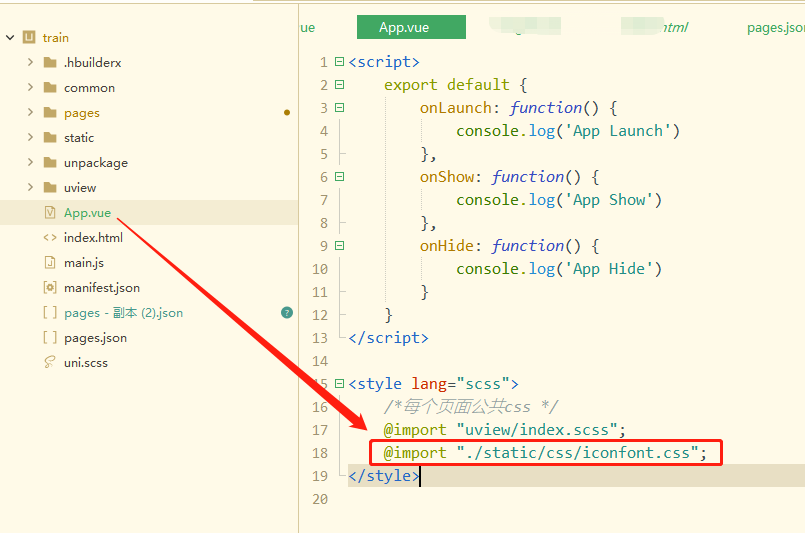Select the .hbuilderx folder label
The image size is (805, 533).
[x=92, y=63]
